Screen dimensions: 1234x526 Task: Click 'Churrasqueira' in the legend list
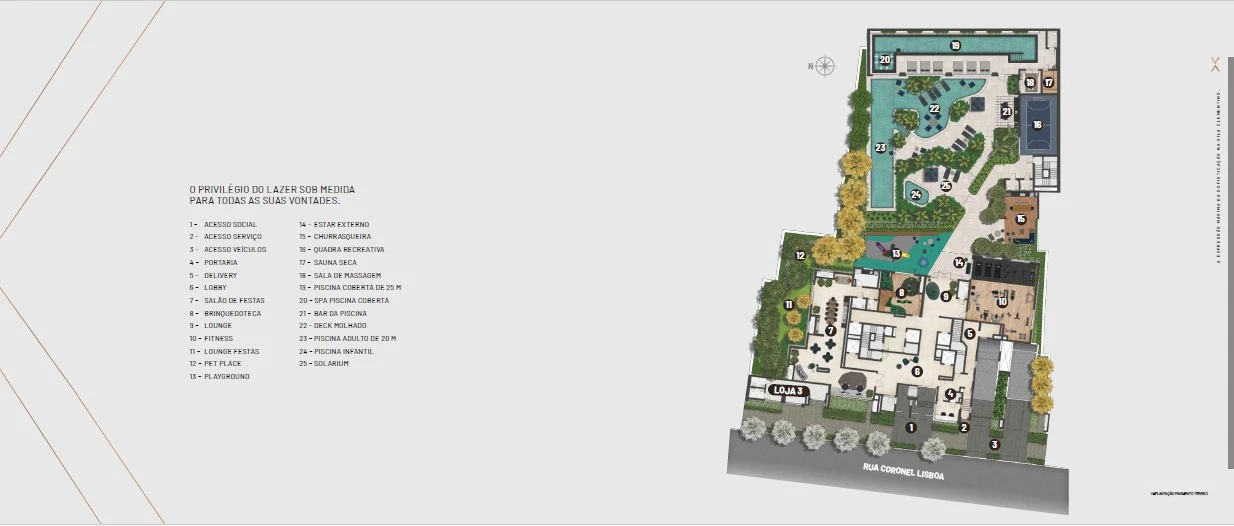[x=340, y=237]
